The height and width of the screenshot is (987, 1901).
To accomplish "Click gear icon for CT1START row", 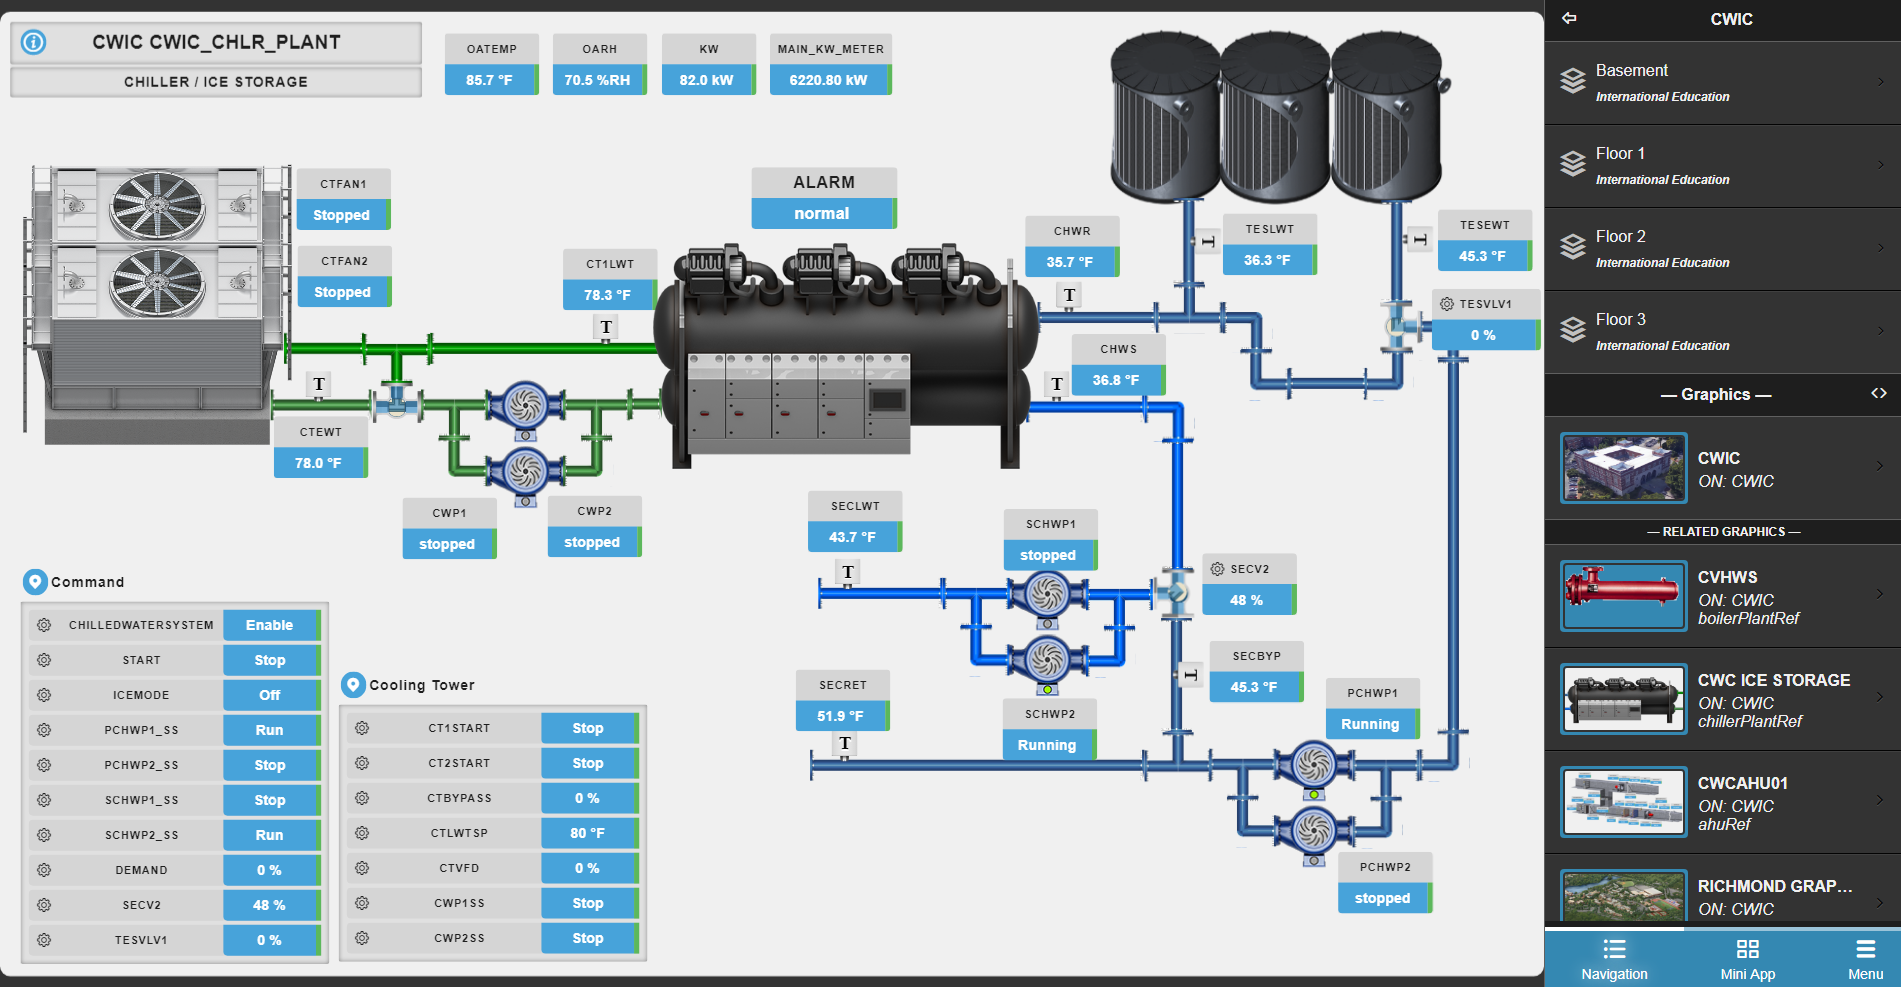I will point(362,728).
